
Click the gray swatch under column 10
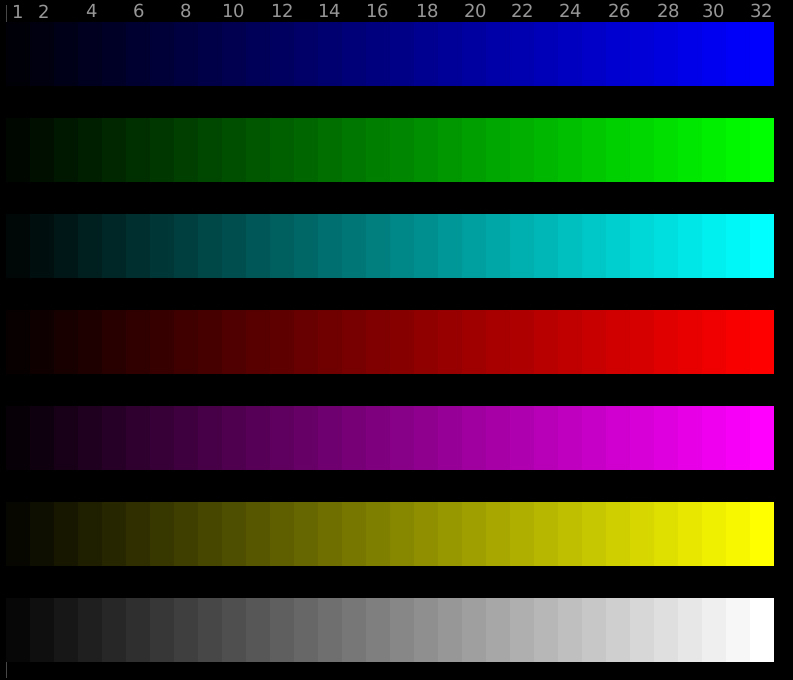click(234, 630)
